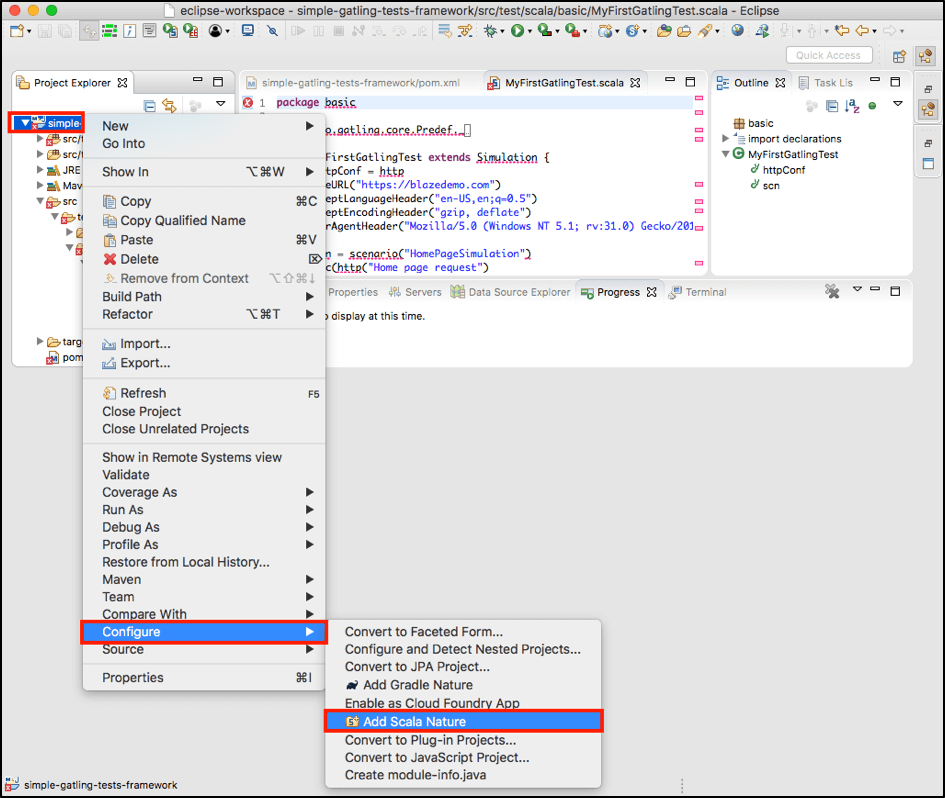This screenshot has height=798, width=945.
Task: Click the Remove All Operations icon in Progress view
Action: (832, 292)
